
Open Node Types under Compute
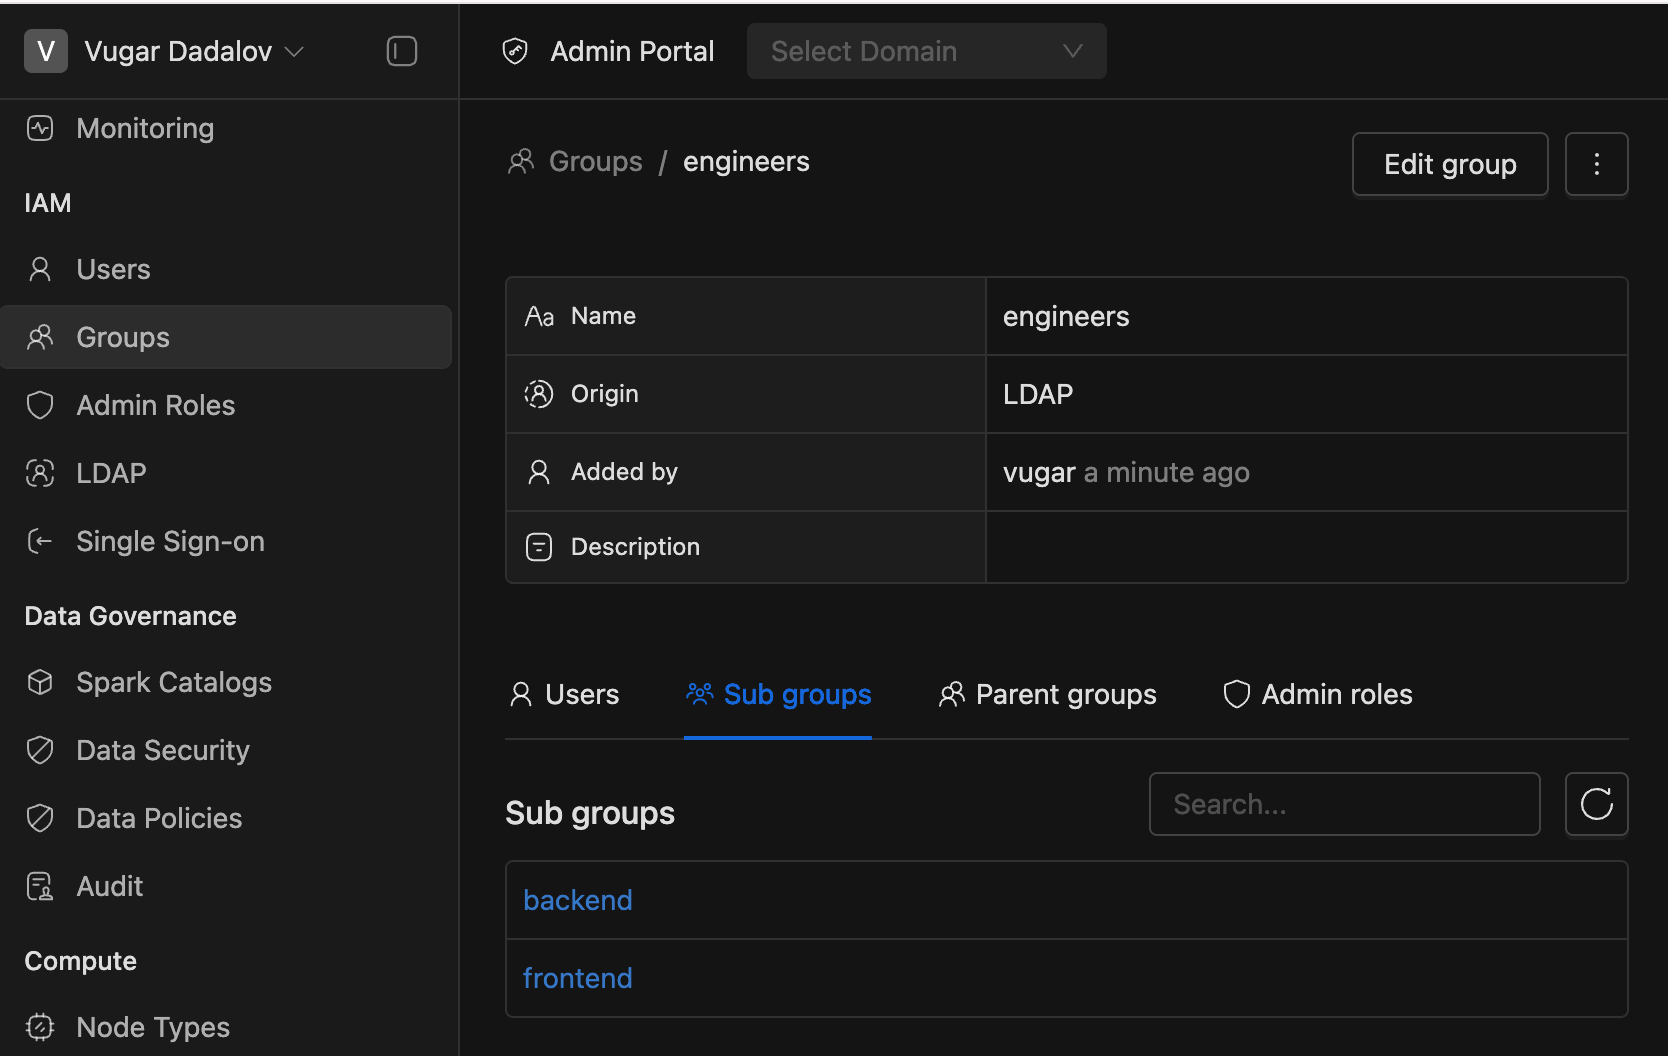[x=153, y=1027]
